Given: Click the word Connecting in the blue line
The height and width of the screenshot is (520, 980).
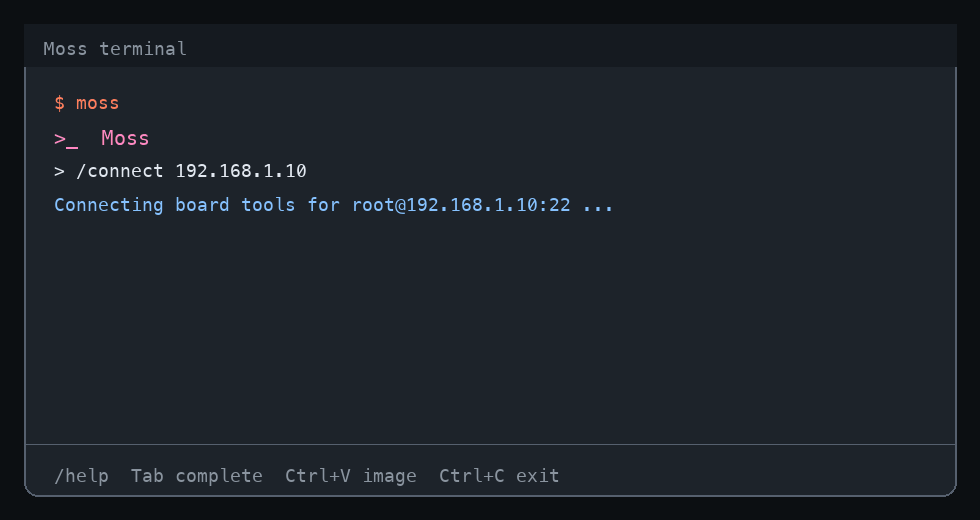Looking at the screenshot, I should [109, 205].
